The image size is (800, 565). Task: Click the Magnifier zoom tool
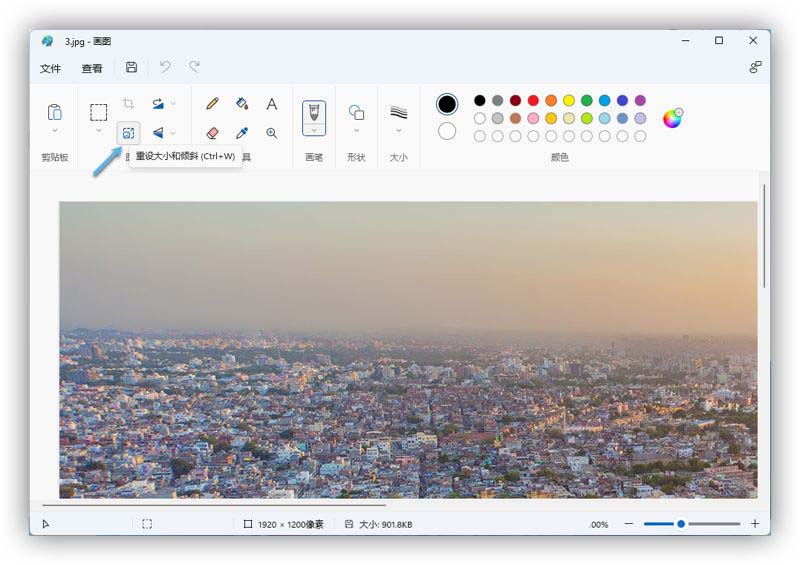click(271, 133)
